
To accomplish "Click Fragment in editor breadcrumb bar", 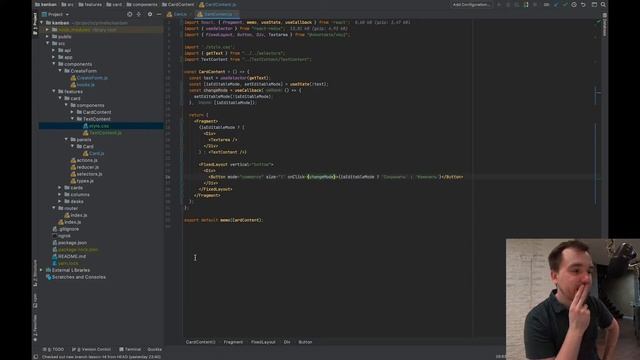I will click(233, 342).
